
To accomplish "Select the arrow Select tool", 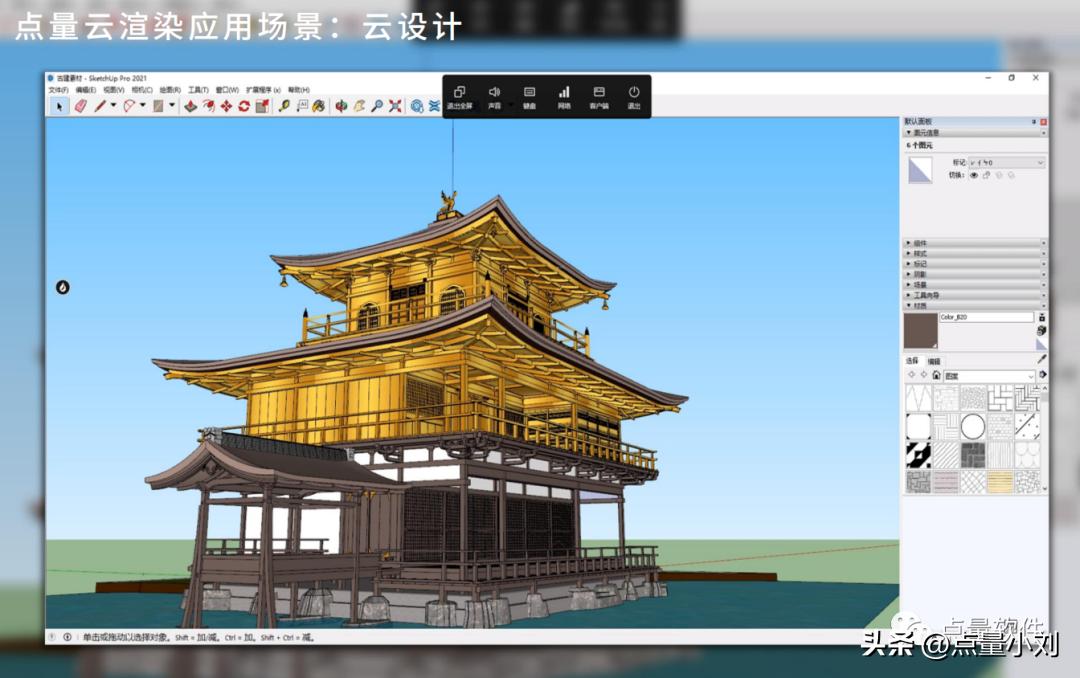I will [59, 106].
